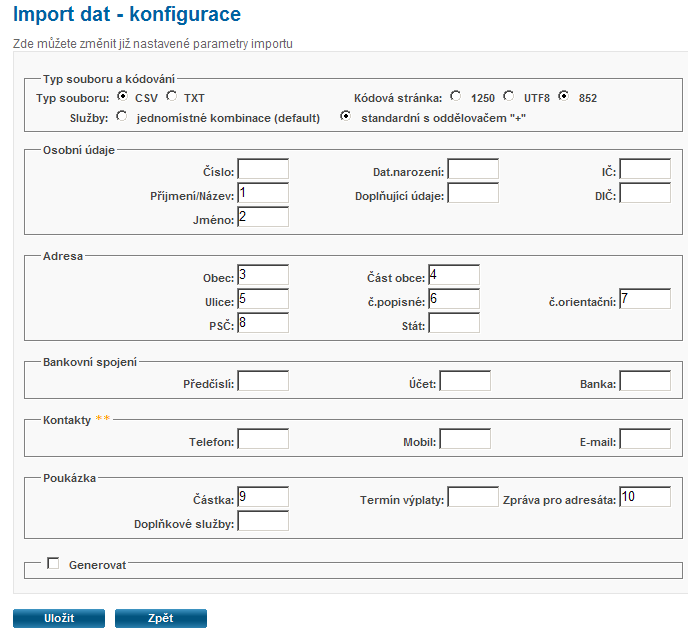Focus the Účet bank account field

click(x=465, y=381)
